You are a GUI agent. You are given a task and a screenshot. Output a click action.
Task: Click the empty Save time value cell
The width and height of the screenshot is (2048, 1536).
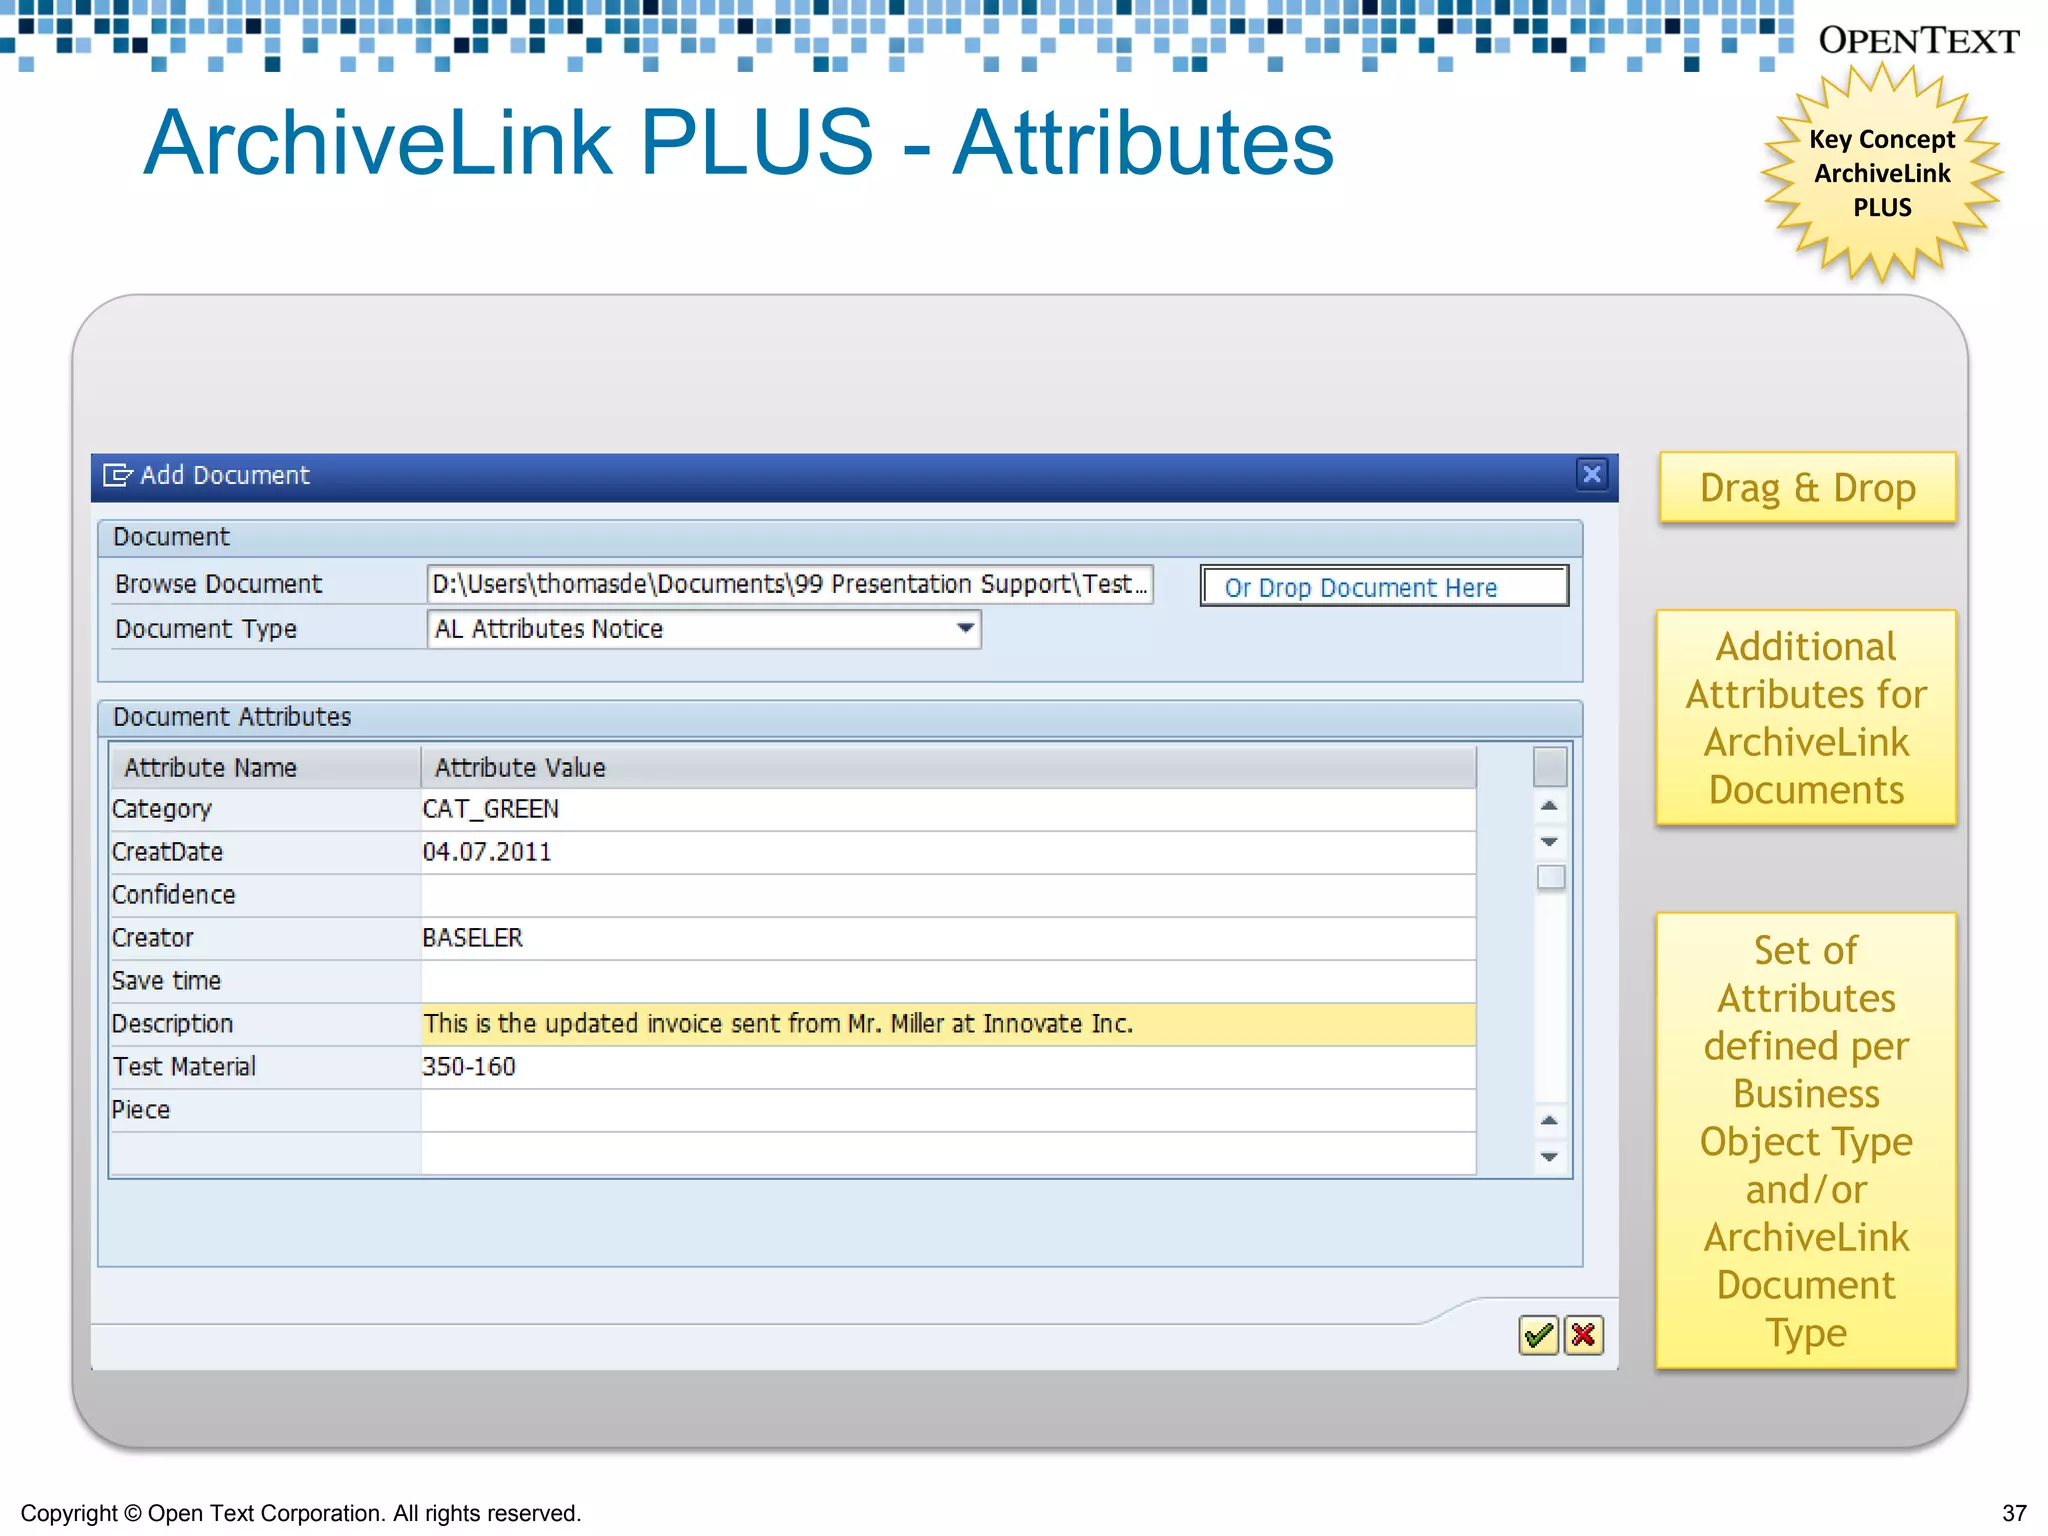(x=947, y=981)
